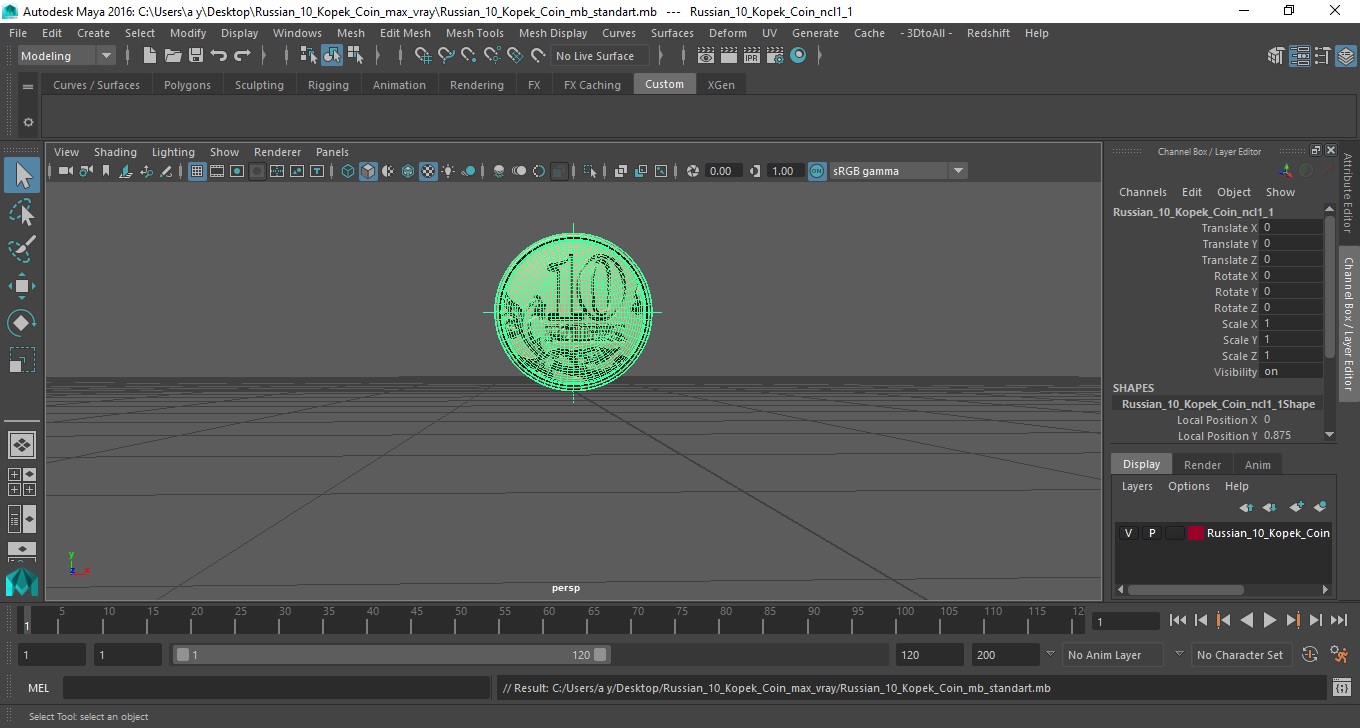Toggle film gate display in viewport
The height and width of the screenshot is (728, 1360).
pos(217,171)
